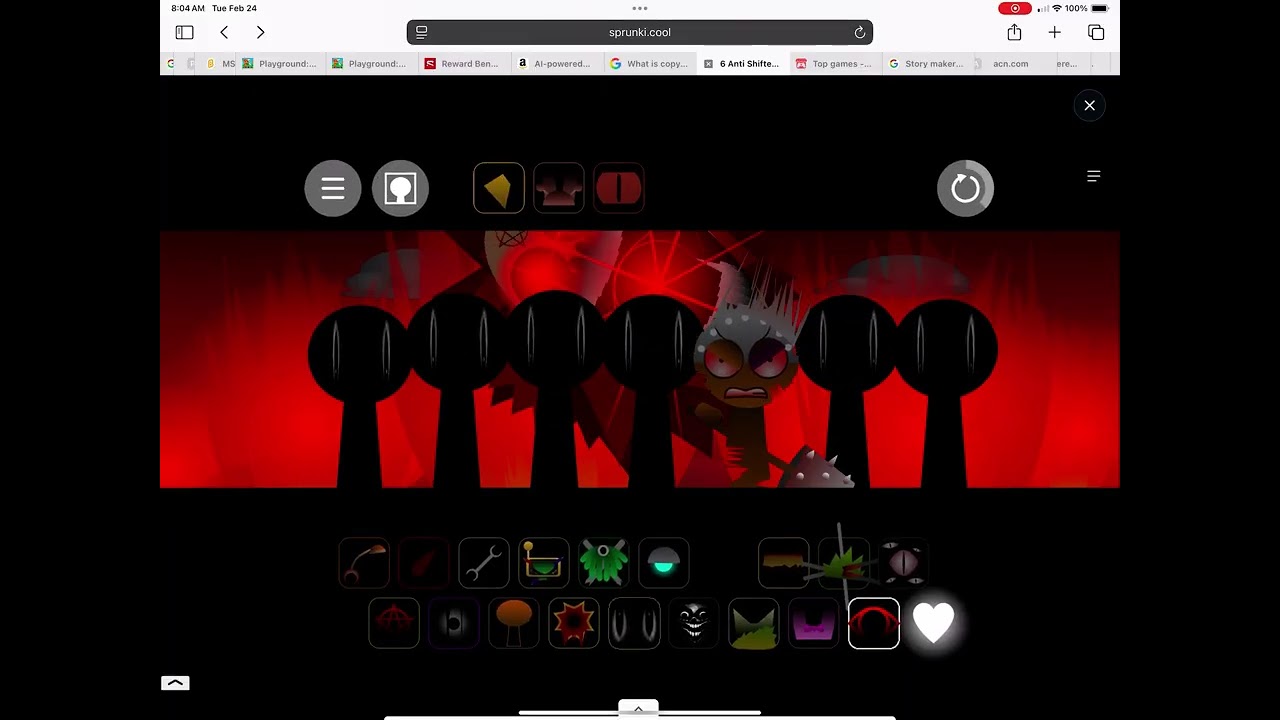
Task: Pick the dark red feather sound icon
Action: pos(424,562)
